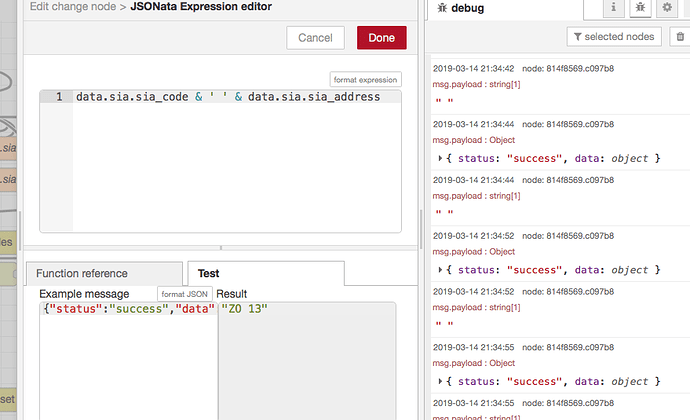Click the msg.payload : Object label at 21:34:55
The width and height of the screenshot is (690, 420).
click(473, 363)
